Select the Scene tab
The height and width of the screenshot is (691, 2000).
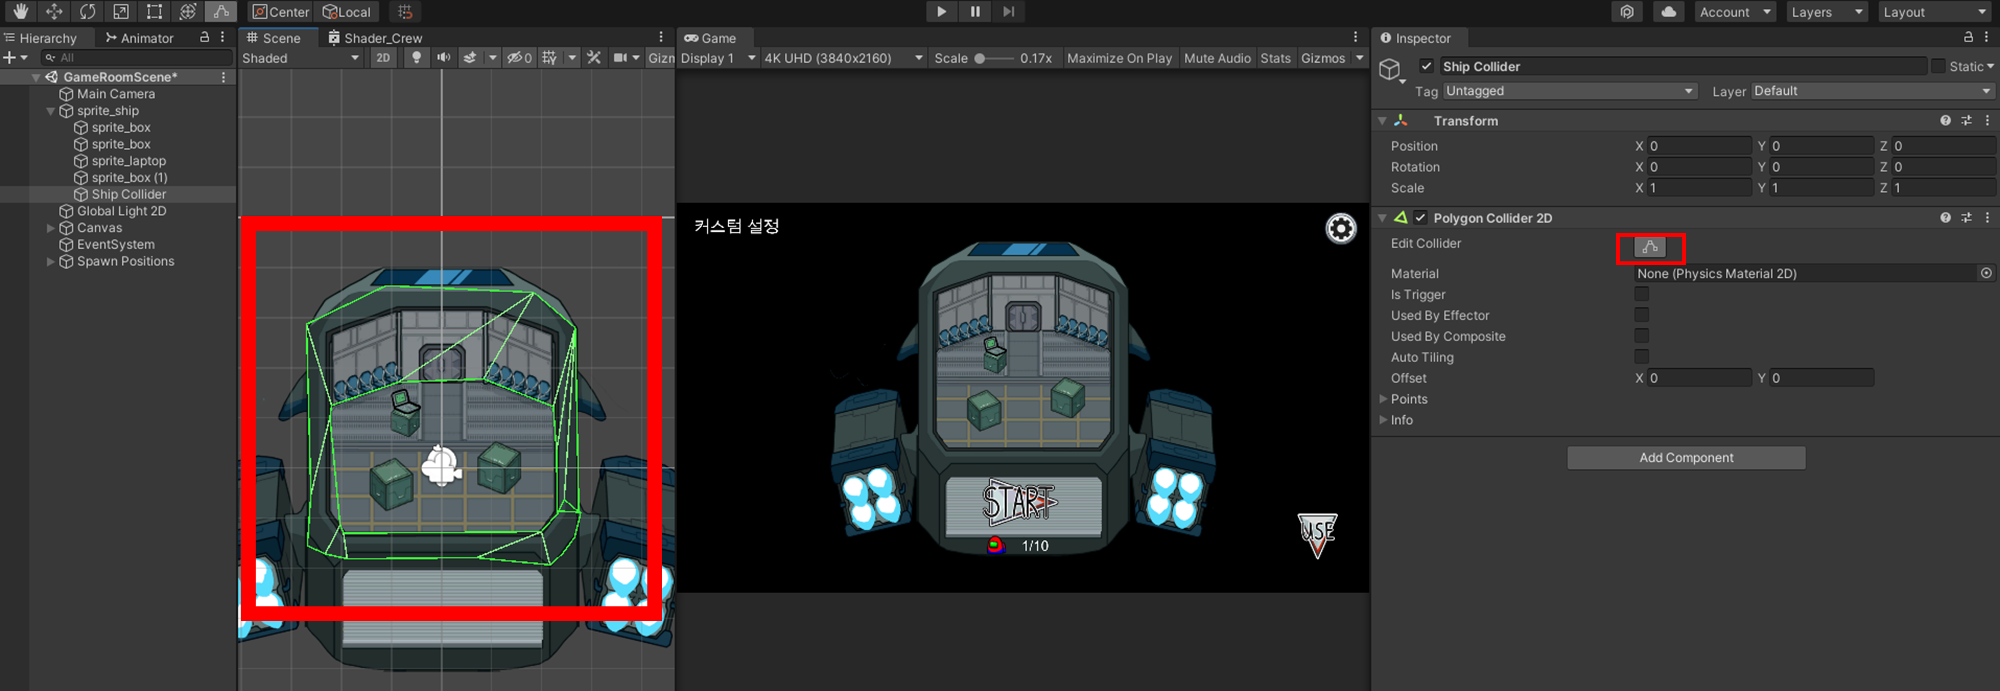274,38
